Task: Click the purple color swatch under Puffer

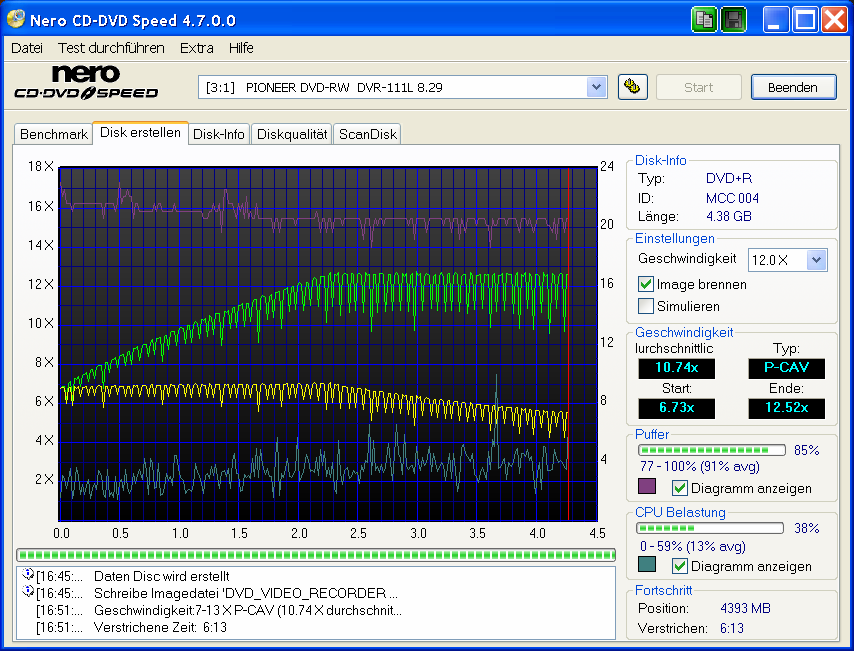Action: (x=646, y=488)
